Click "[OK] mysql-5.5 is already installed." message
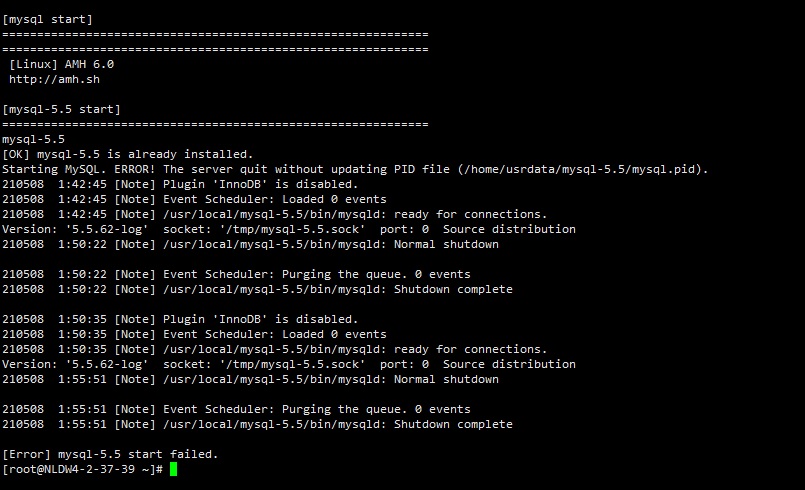The image size is (805, 490). click(128, 154)
